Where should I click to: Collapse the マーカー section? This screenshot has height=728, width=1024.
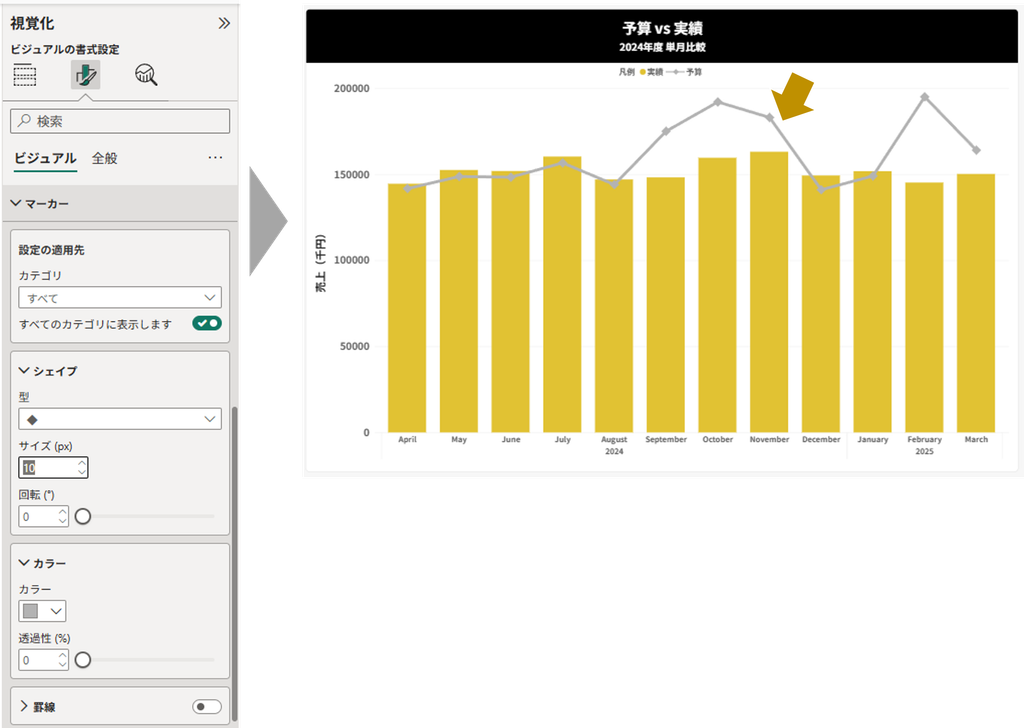click(x=16, y=204)
